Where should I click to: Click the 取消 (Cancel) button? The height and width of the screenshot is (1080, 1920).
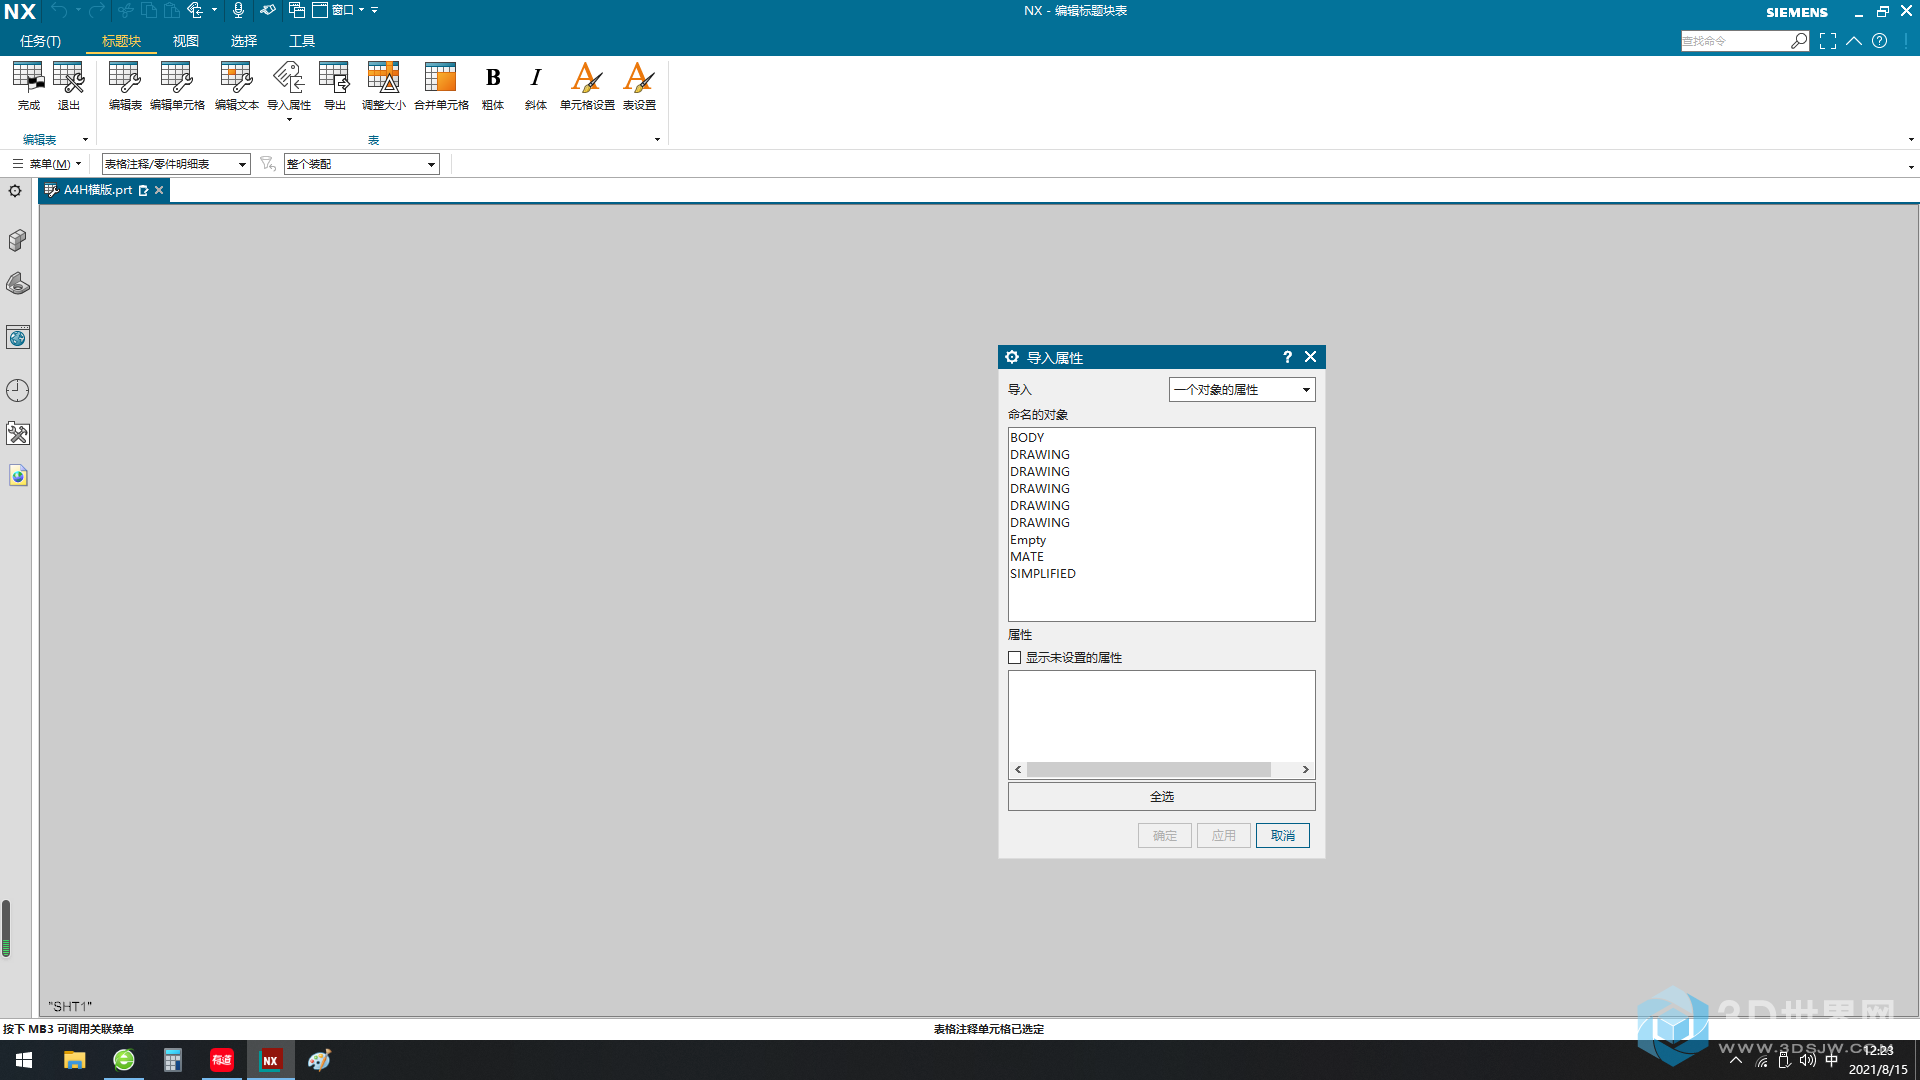[x=1282, y=836]
